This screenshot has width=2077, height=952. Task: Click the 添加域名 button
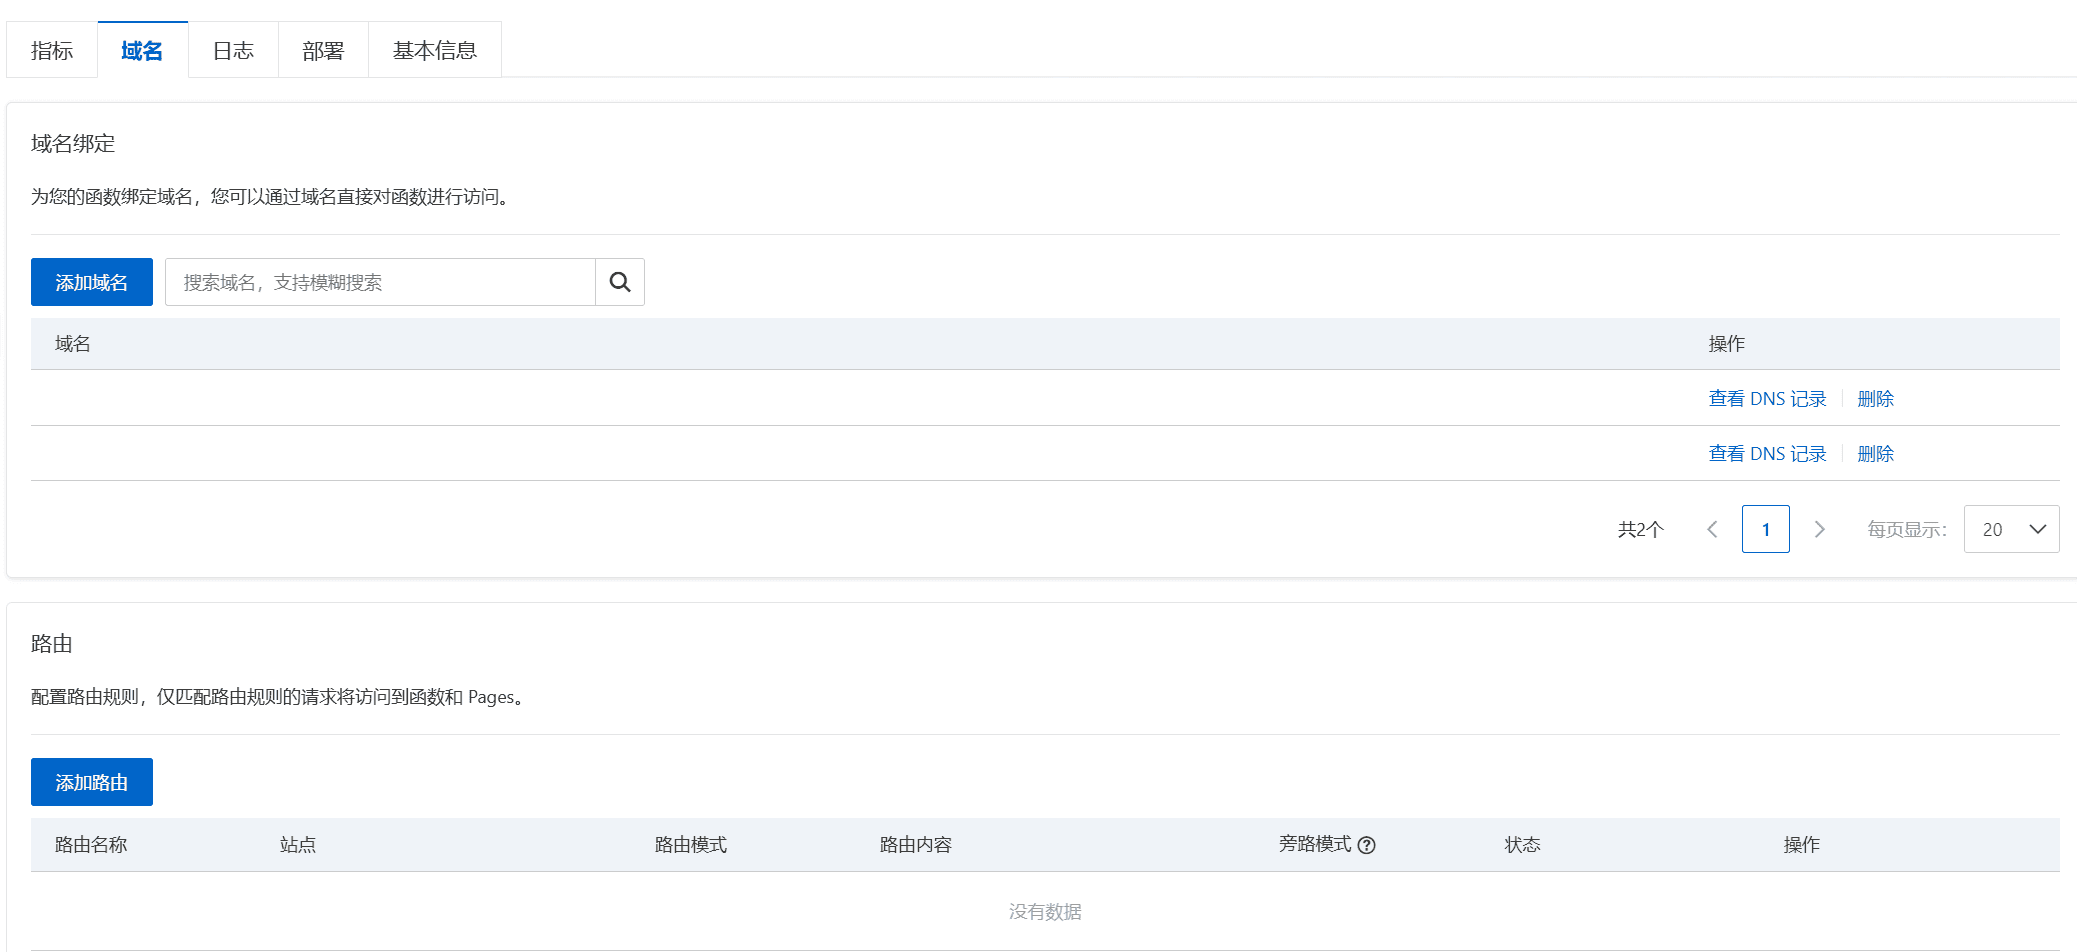[91, 282]
